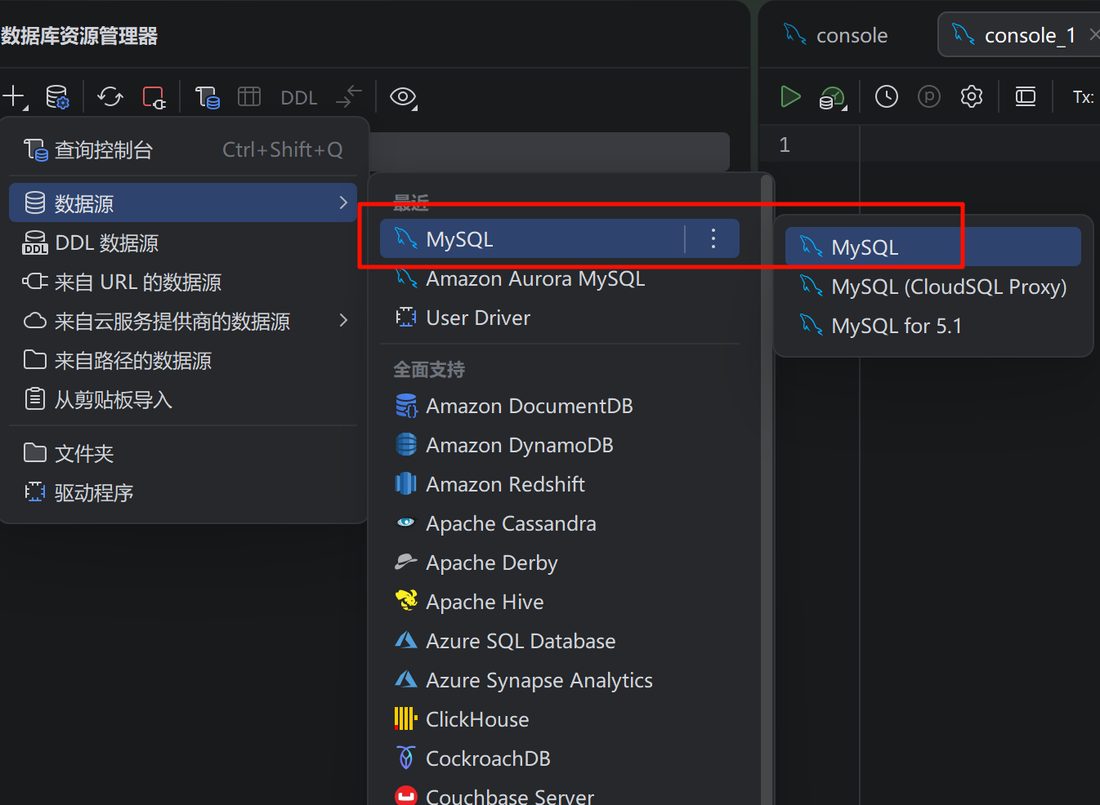
Task: Click the 数据库资源管理器 panel title
Action: coord(79,36)
